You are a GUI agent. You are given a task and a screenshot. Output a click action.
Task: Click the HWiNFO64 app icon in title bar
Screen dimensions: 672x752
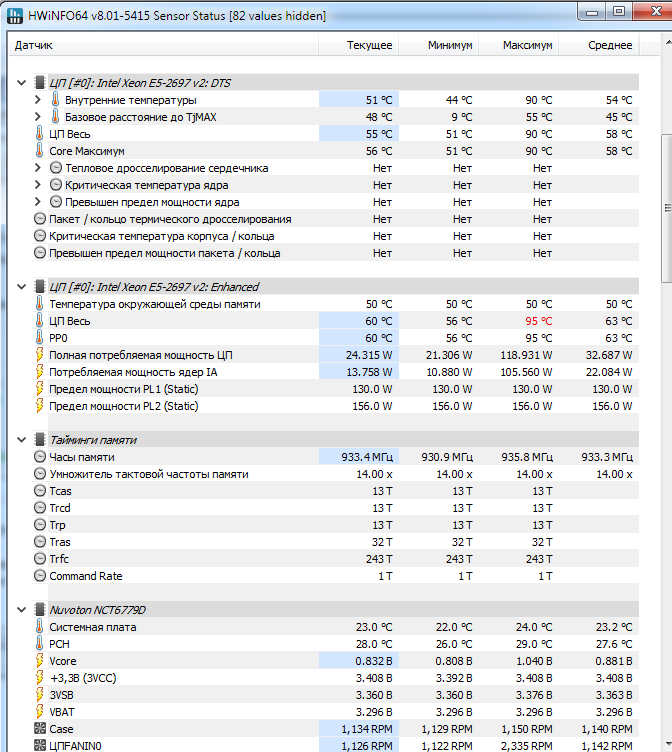point(15,15)
